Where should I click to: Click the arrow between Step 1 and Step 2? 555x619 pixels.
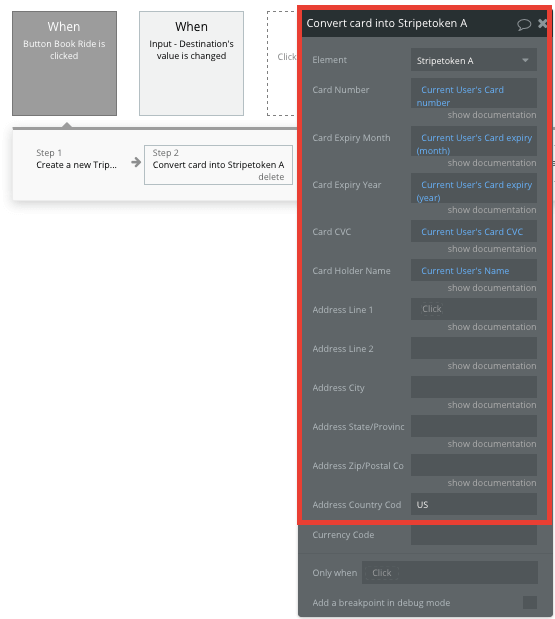(x=136, y=162)
